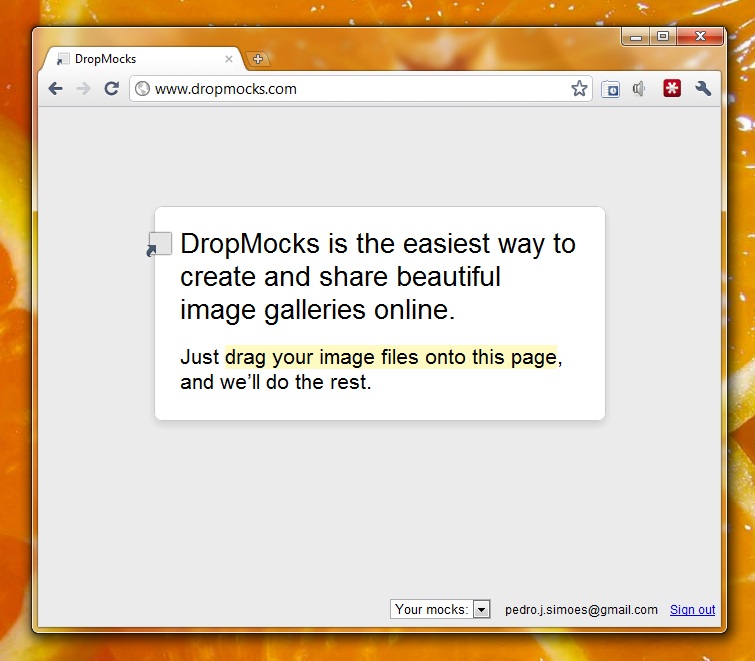Click the highlighted drag your image files text

pyautogui.click(x=391, y=357)
